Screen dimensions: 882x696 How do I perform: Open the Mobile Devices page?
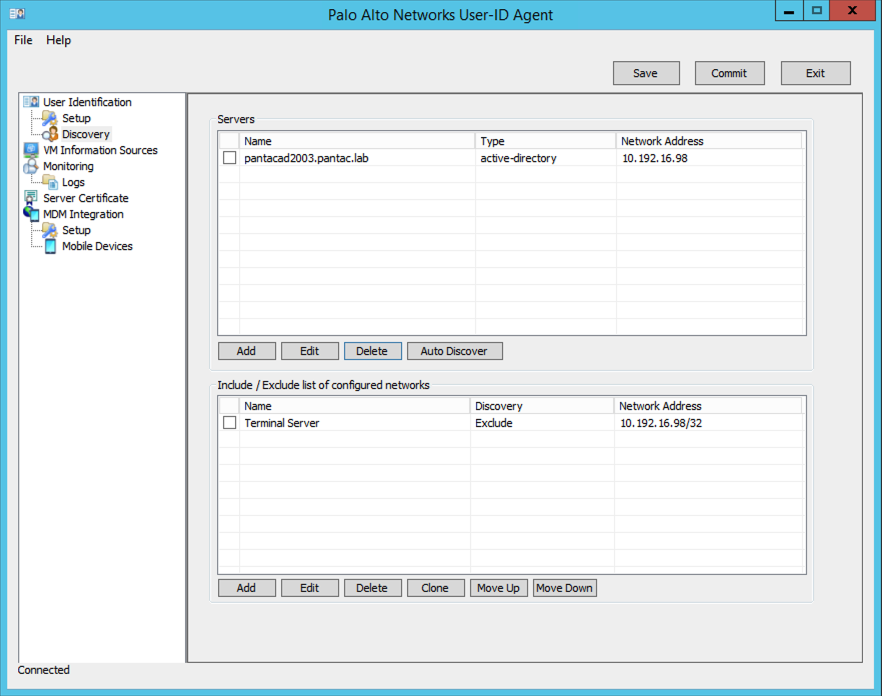click(95, 245)
